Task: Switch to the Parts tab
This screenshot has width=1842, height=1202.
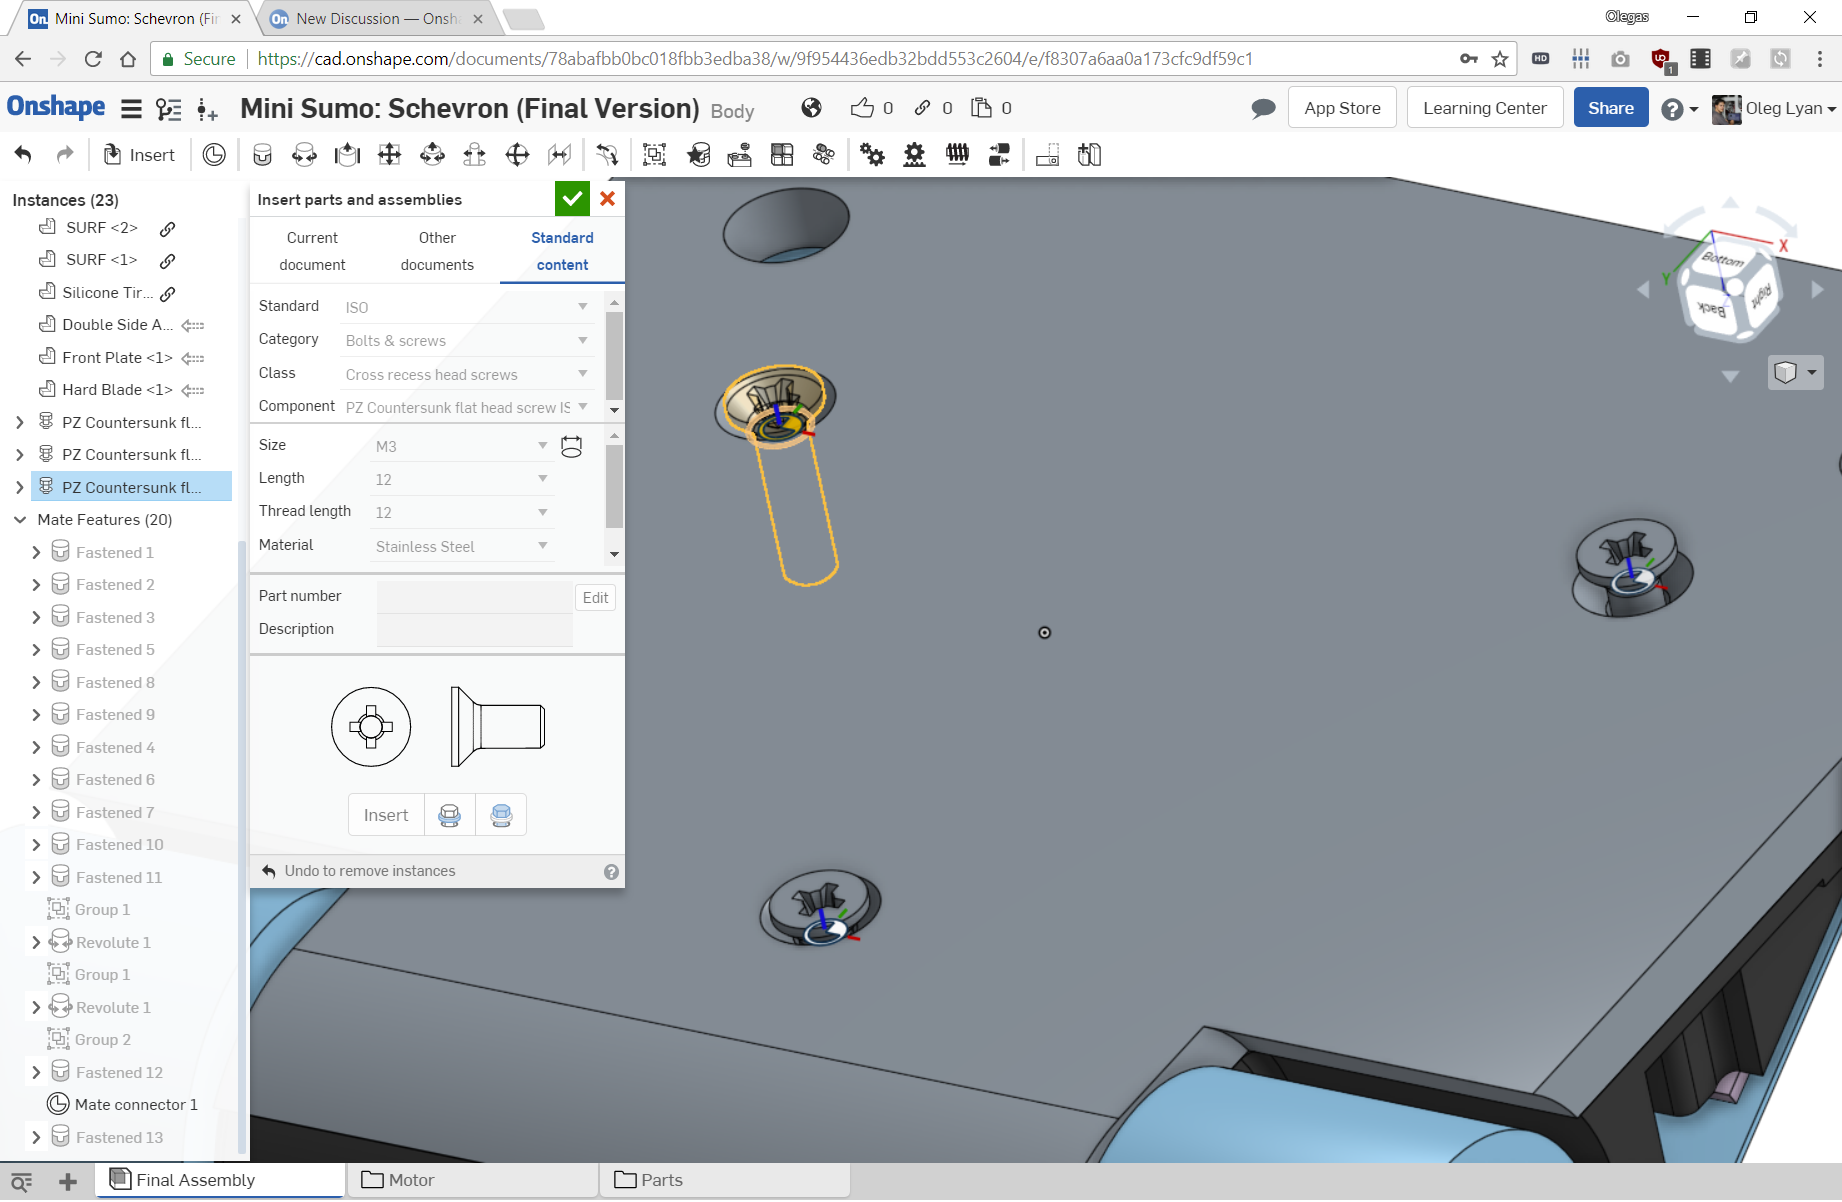Action: pyautogui.click(x=725, y=1180)
